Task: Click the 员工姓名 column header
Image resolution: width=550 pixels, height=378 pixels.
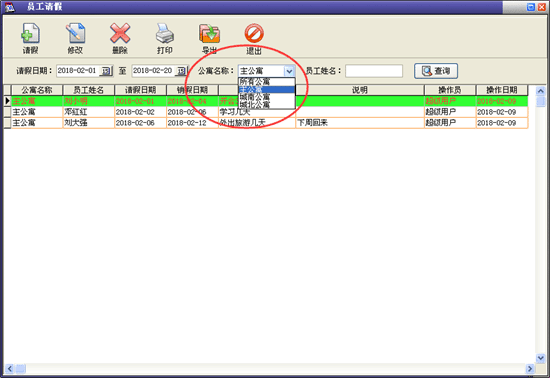Action: click(x=88, y=90)
